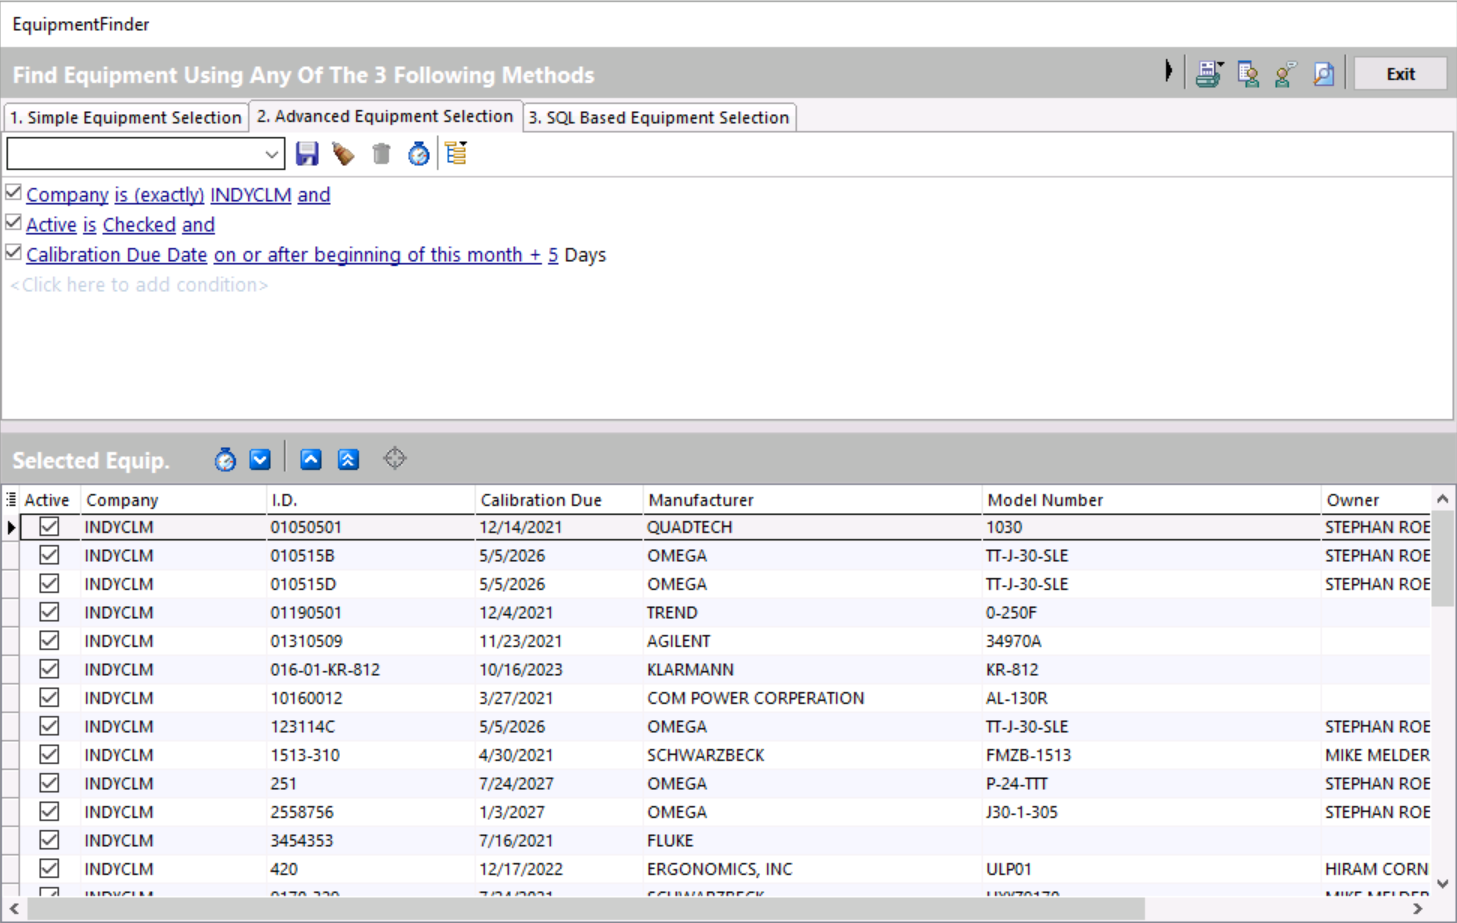Image resolution: width=1457 pixels, height=923 pixels.
Task: Click the stopwatch icon beside the trash can
Action: coord(418,154)
